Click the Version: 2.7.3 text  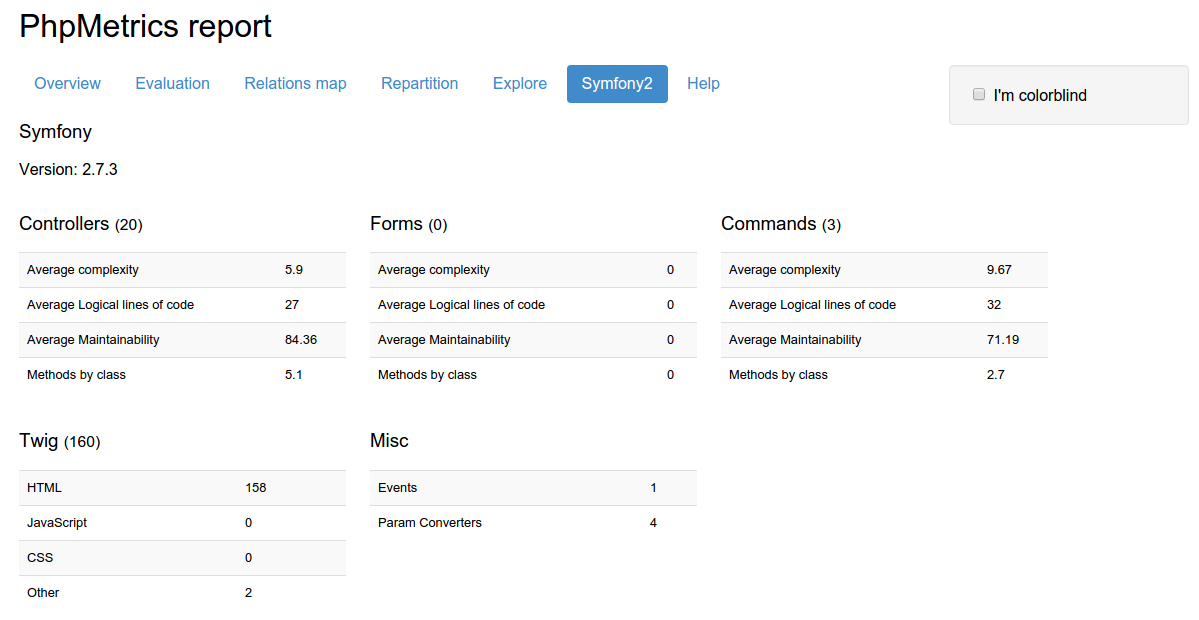(x=68, y=169)
